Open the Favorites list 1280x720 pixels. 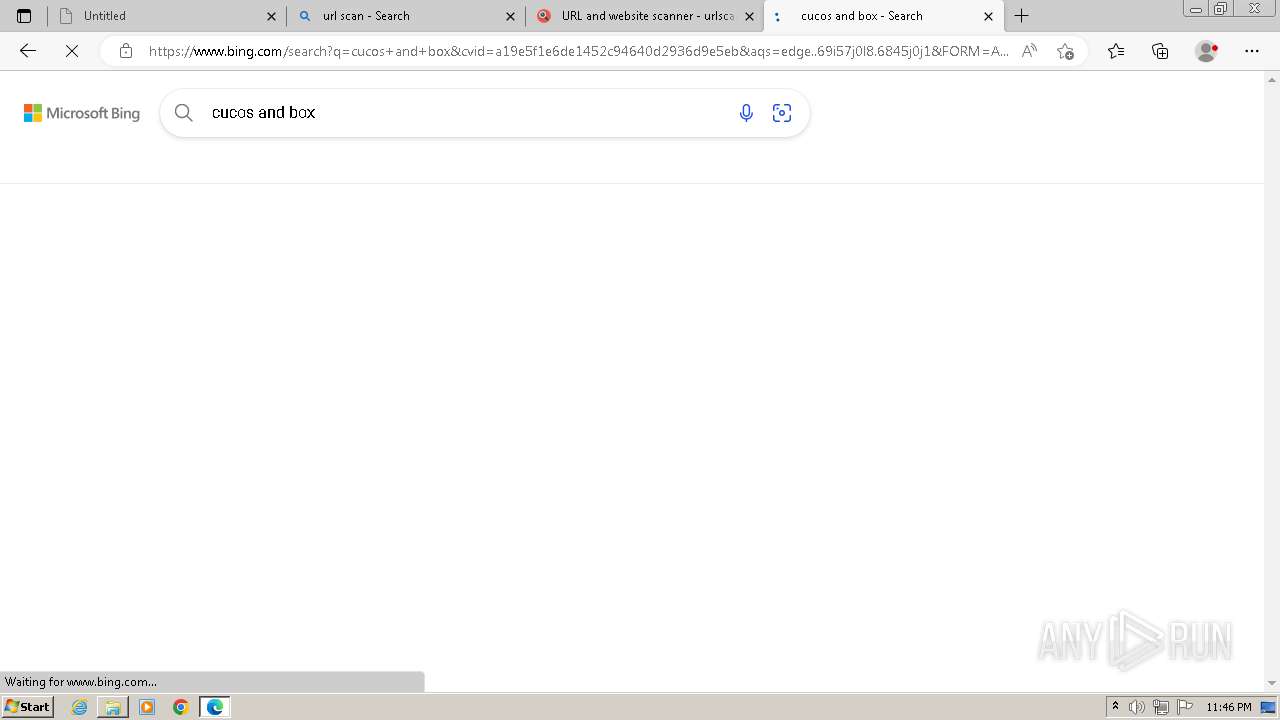tap(1116, 51)
